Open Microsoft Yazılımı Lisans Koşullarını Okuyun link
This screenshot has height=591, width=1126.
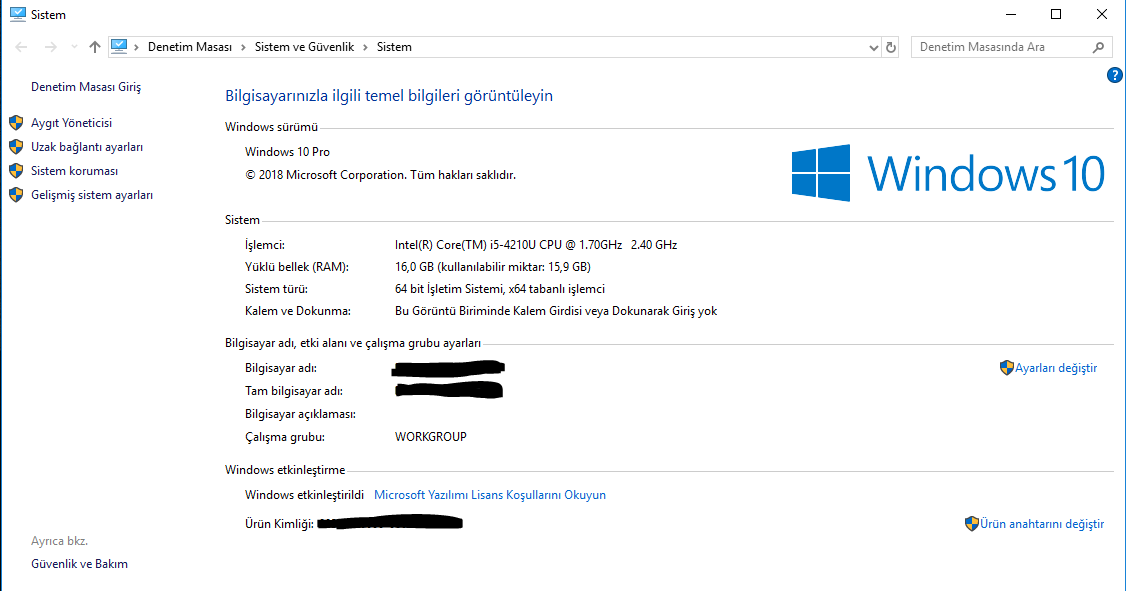[490, 495]
